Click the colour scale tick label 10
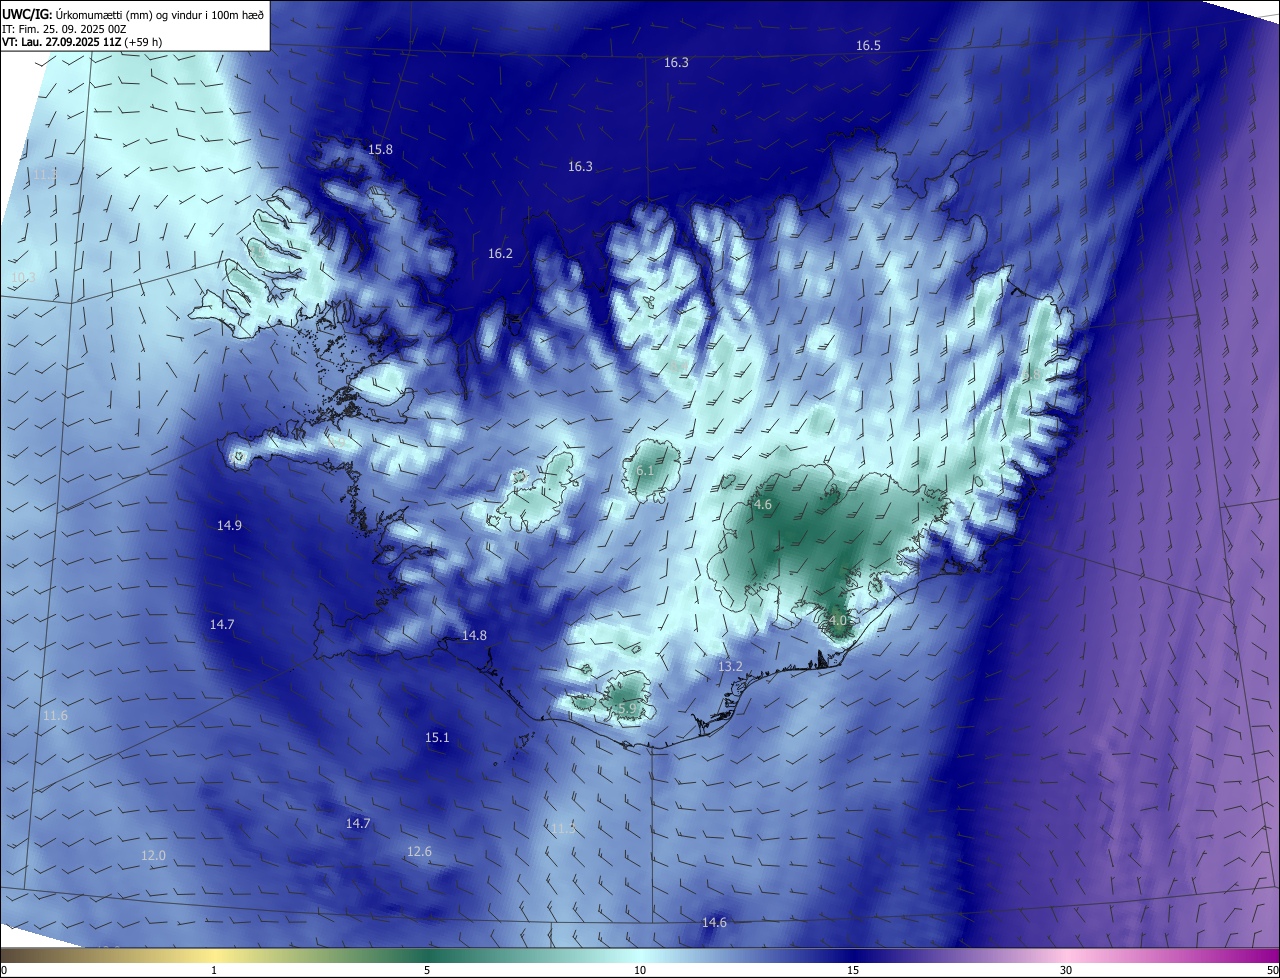 coord(640,970)
